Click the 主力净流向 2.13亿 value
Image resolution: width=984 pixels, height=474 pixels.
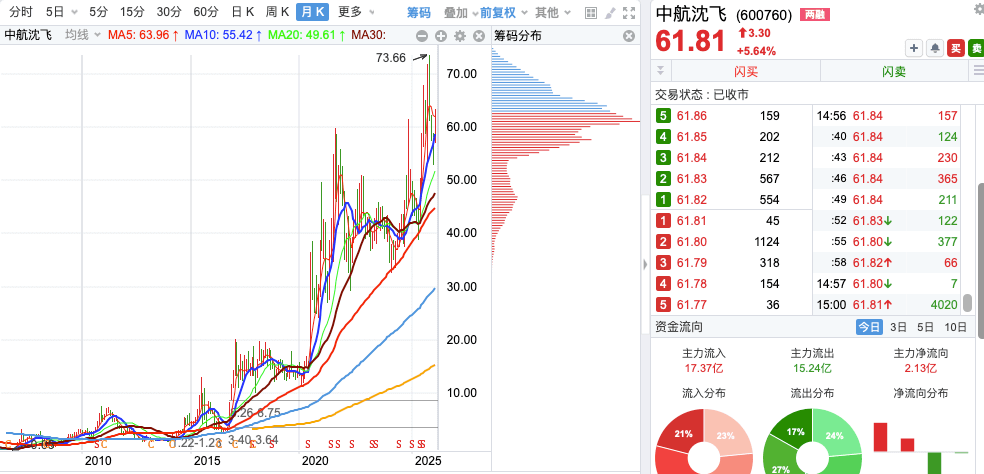(921, 369)
